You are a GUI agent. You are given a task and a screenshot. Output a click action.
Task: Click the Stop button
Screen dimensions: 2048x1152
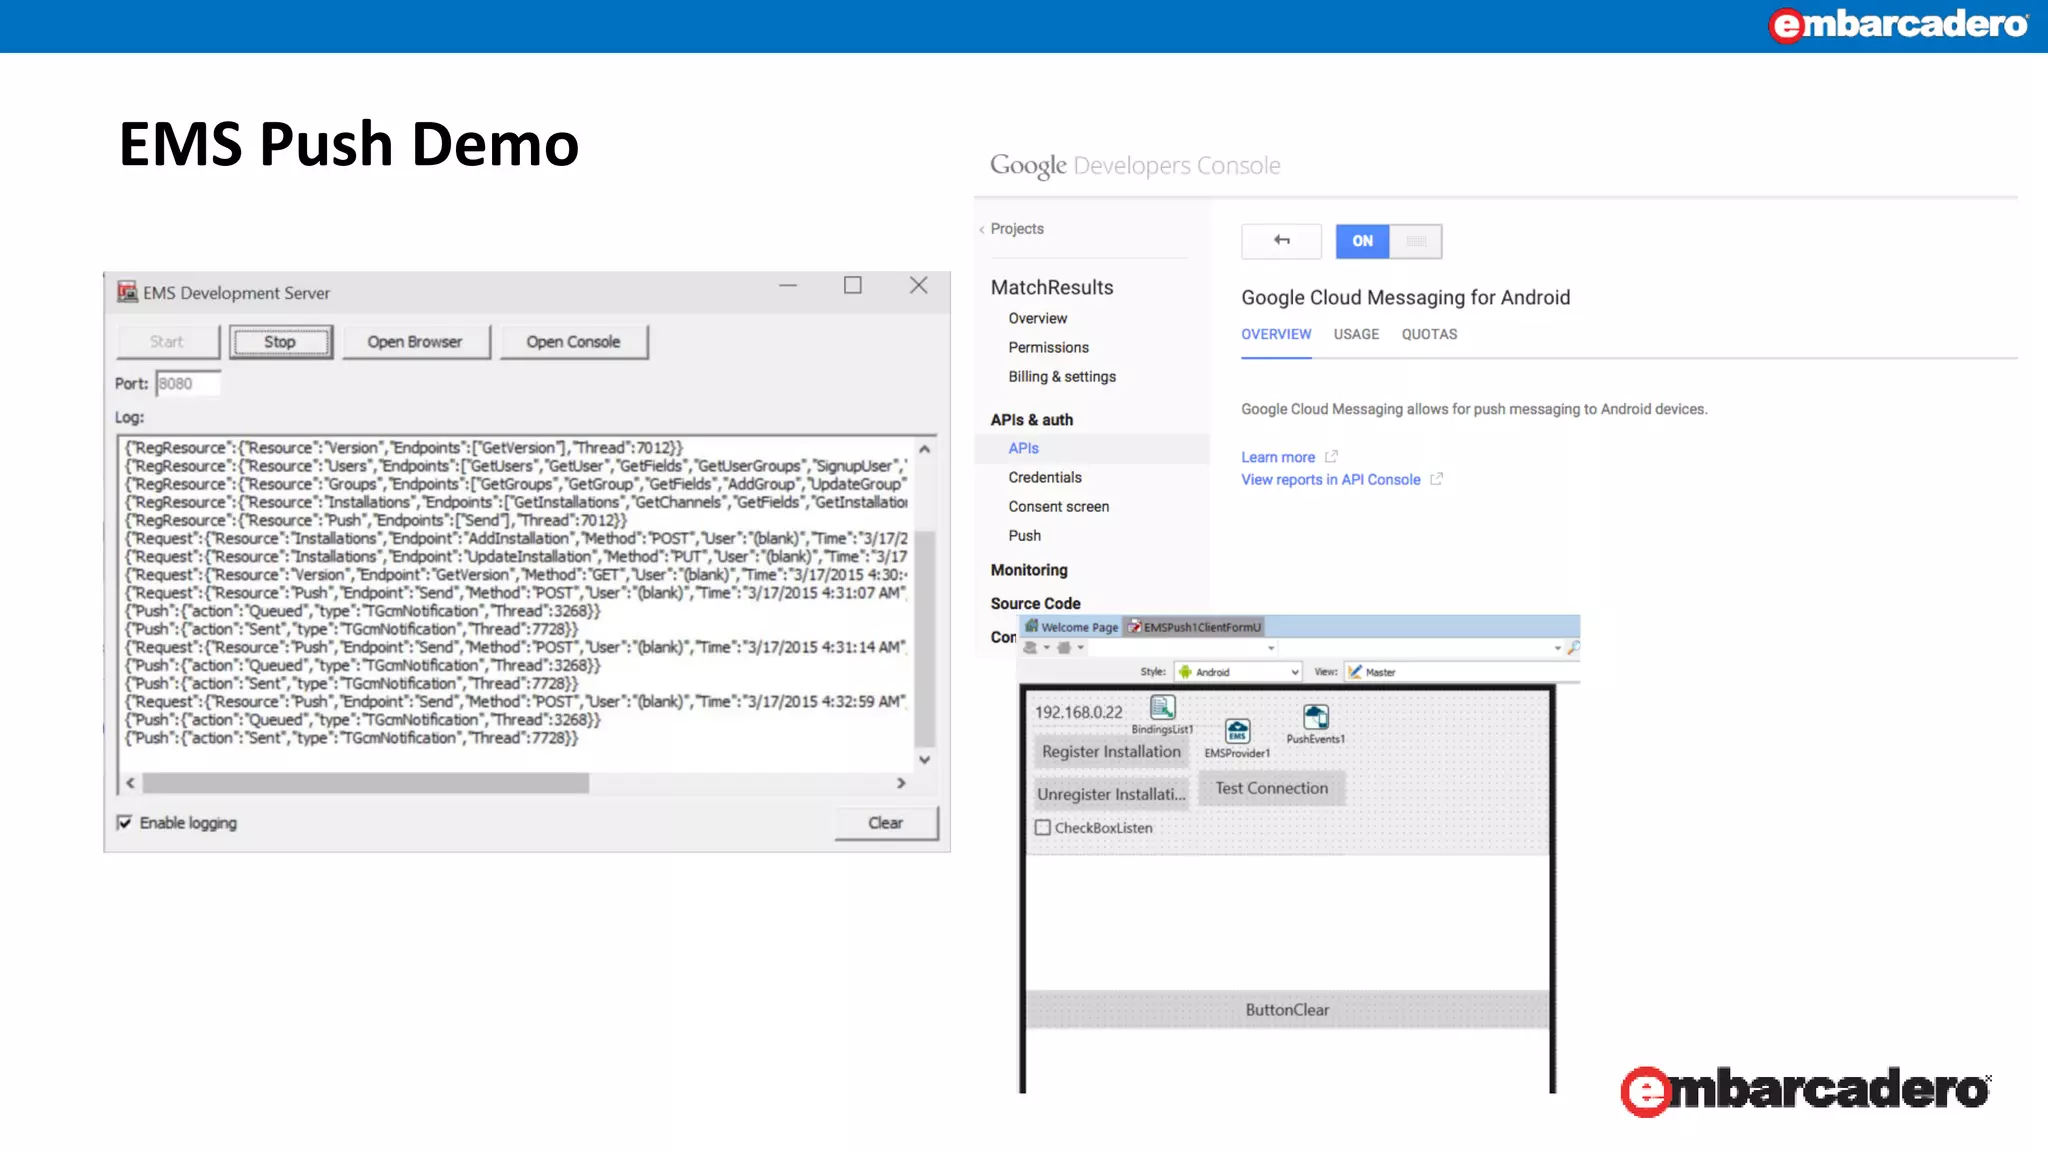280,342
